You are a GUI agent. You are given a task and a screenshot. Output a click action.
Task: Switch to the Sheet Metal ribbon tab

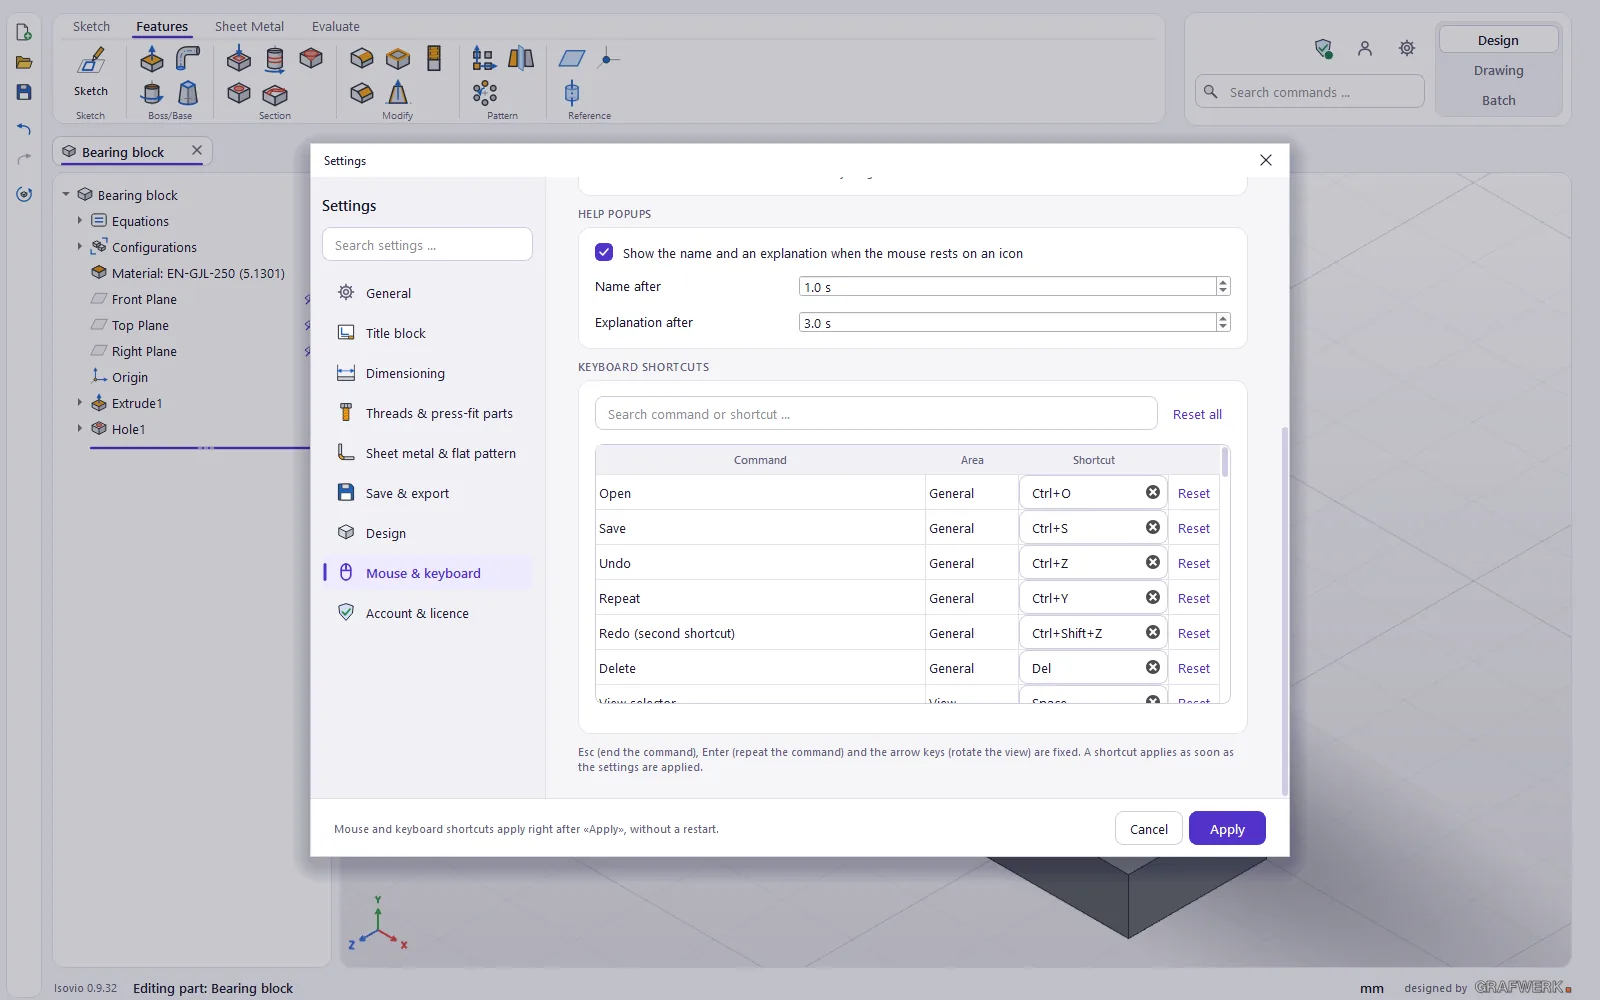[249, 26]
